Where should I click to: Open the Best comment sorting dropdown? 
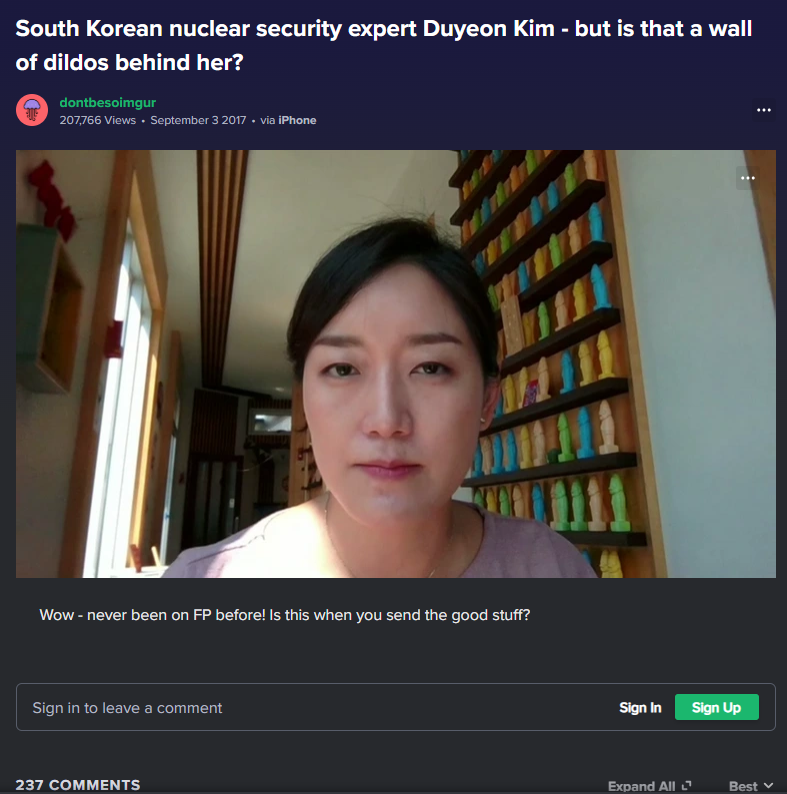751,786
